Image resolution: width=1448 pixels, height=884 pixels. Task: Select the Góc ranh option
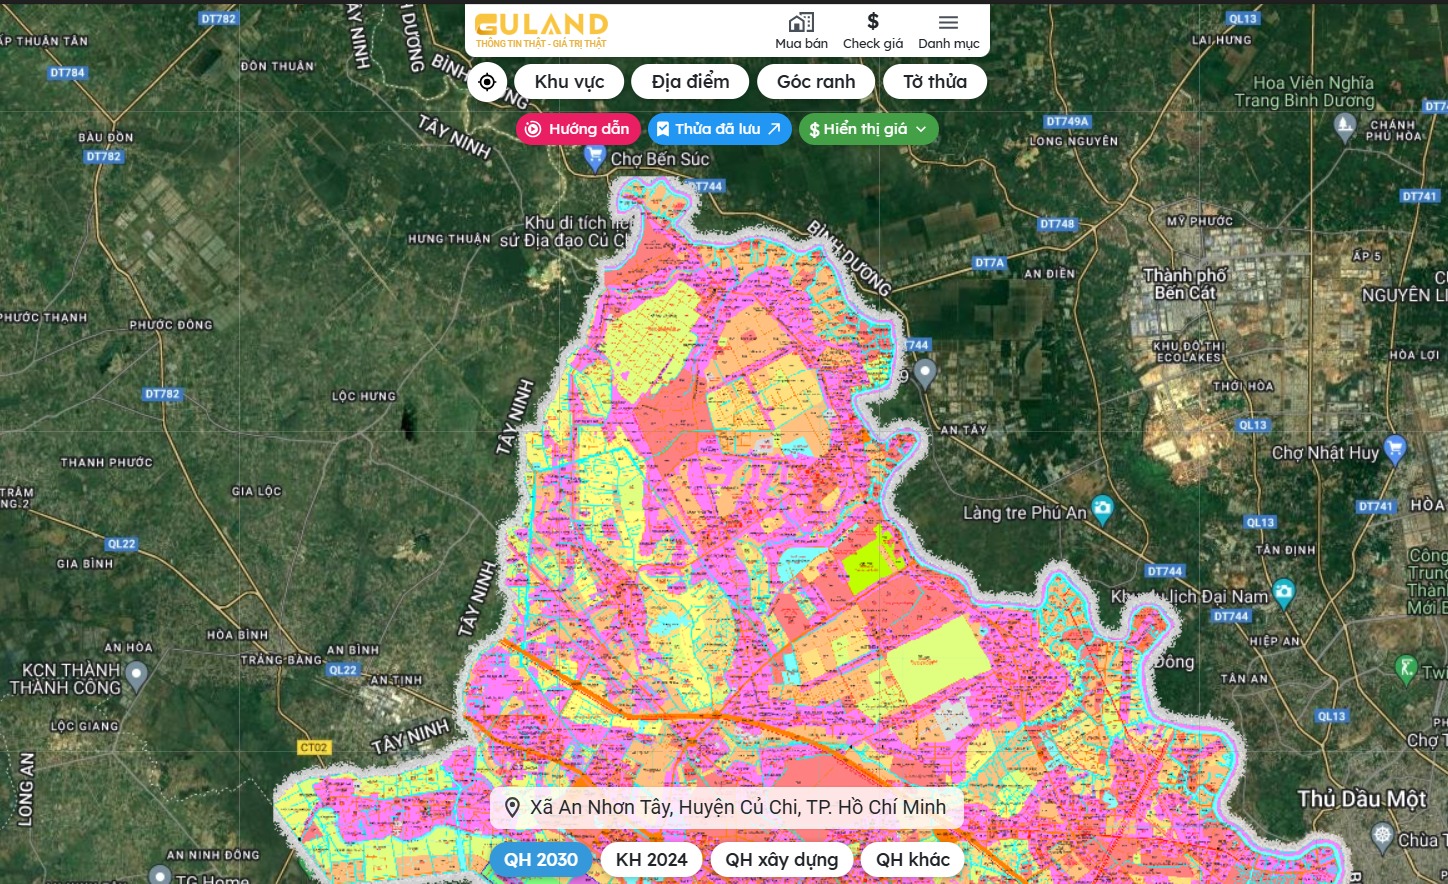pyautogui.click(x=816, y=82)
